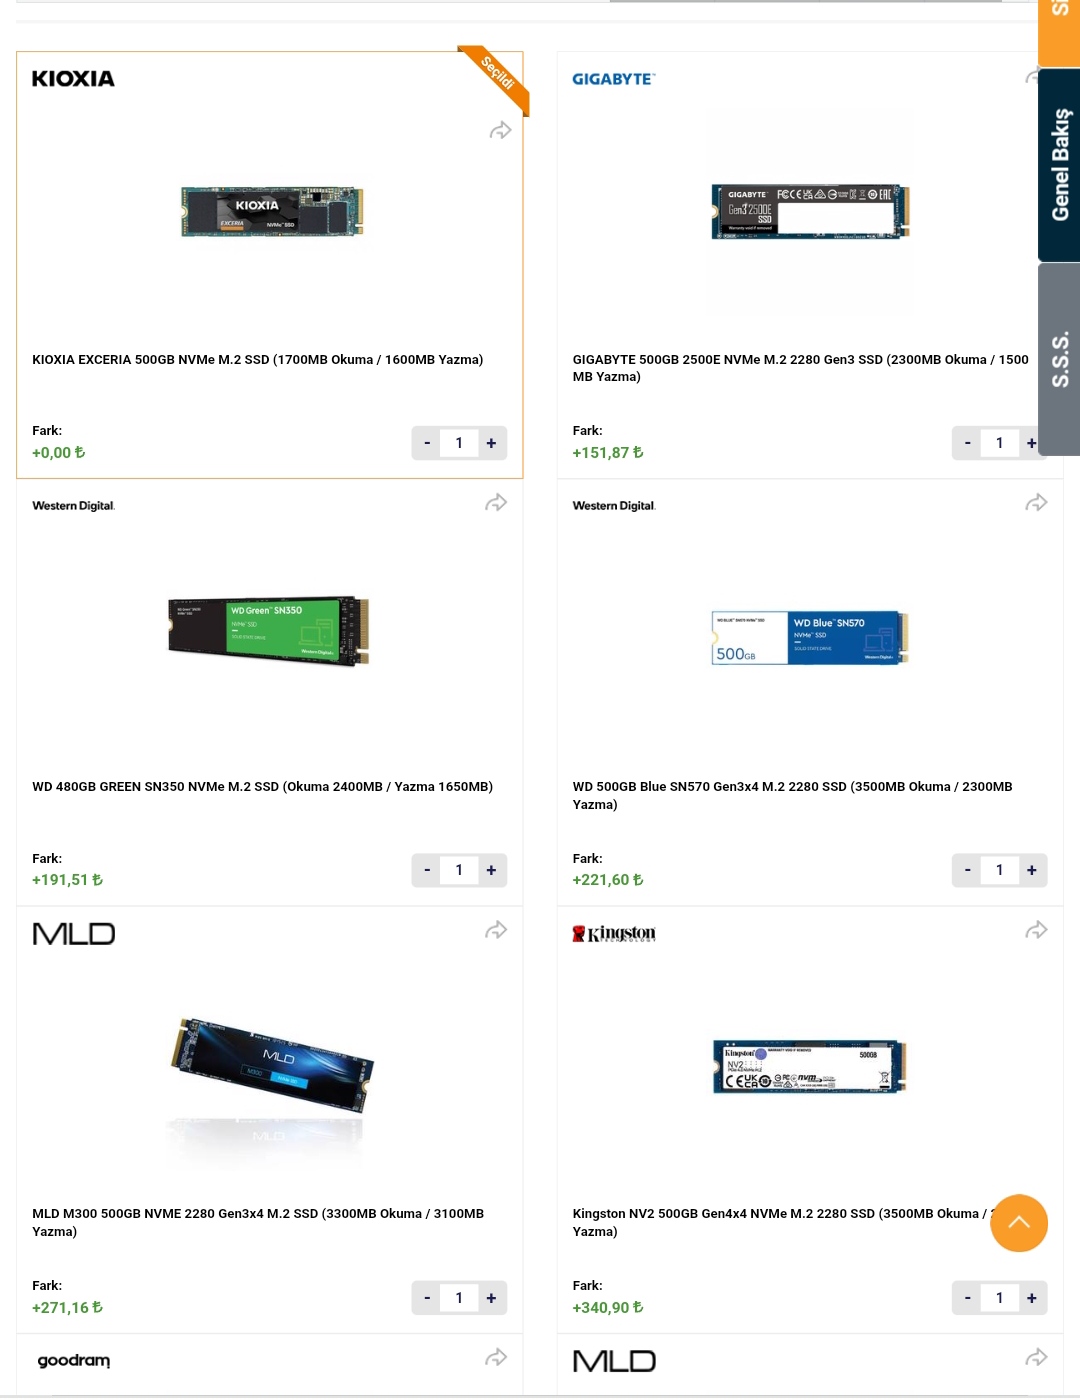Open the S.S.S. side tab
Screen dimensions: 1080x1400
pos(1060,359)
